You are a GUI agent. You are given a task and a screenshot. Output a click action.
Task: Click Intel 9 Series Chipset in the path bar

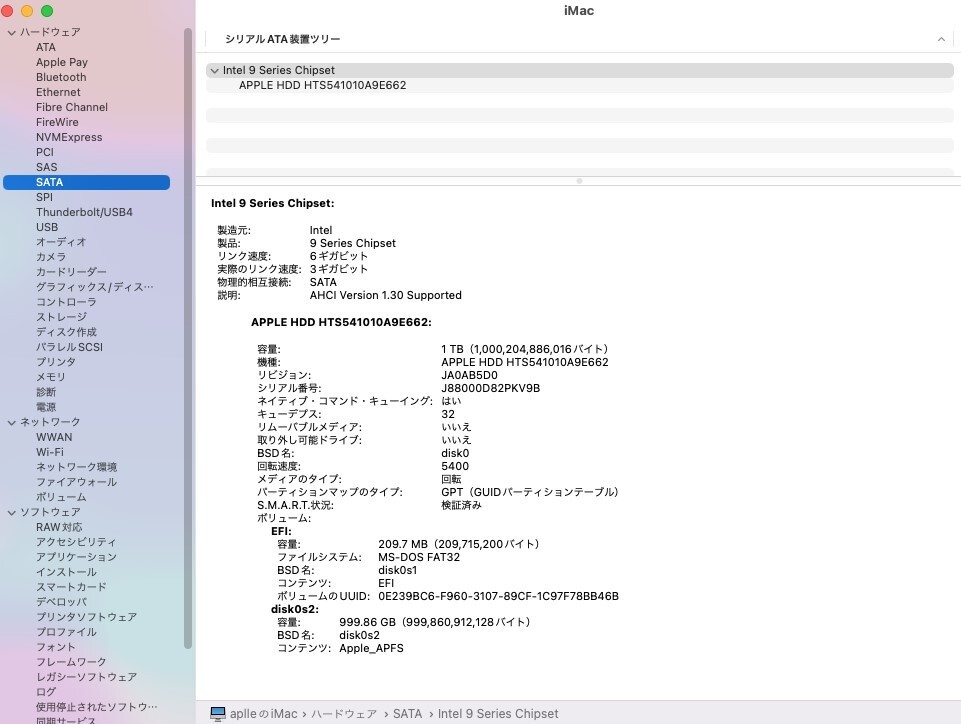tap(498, 714)
